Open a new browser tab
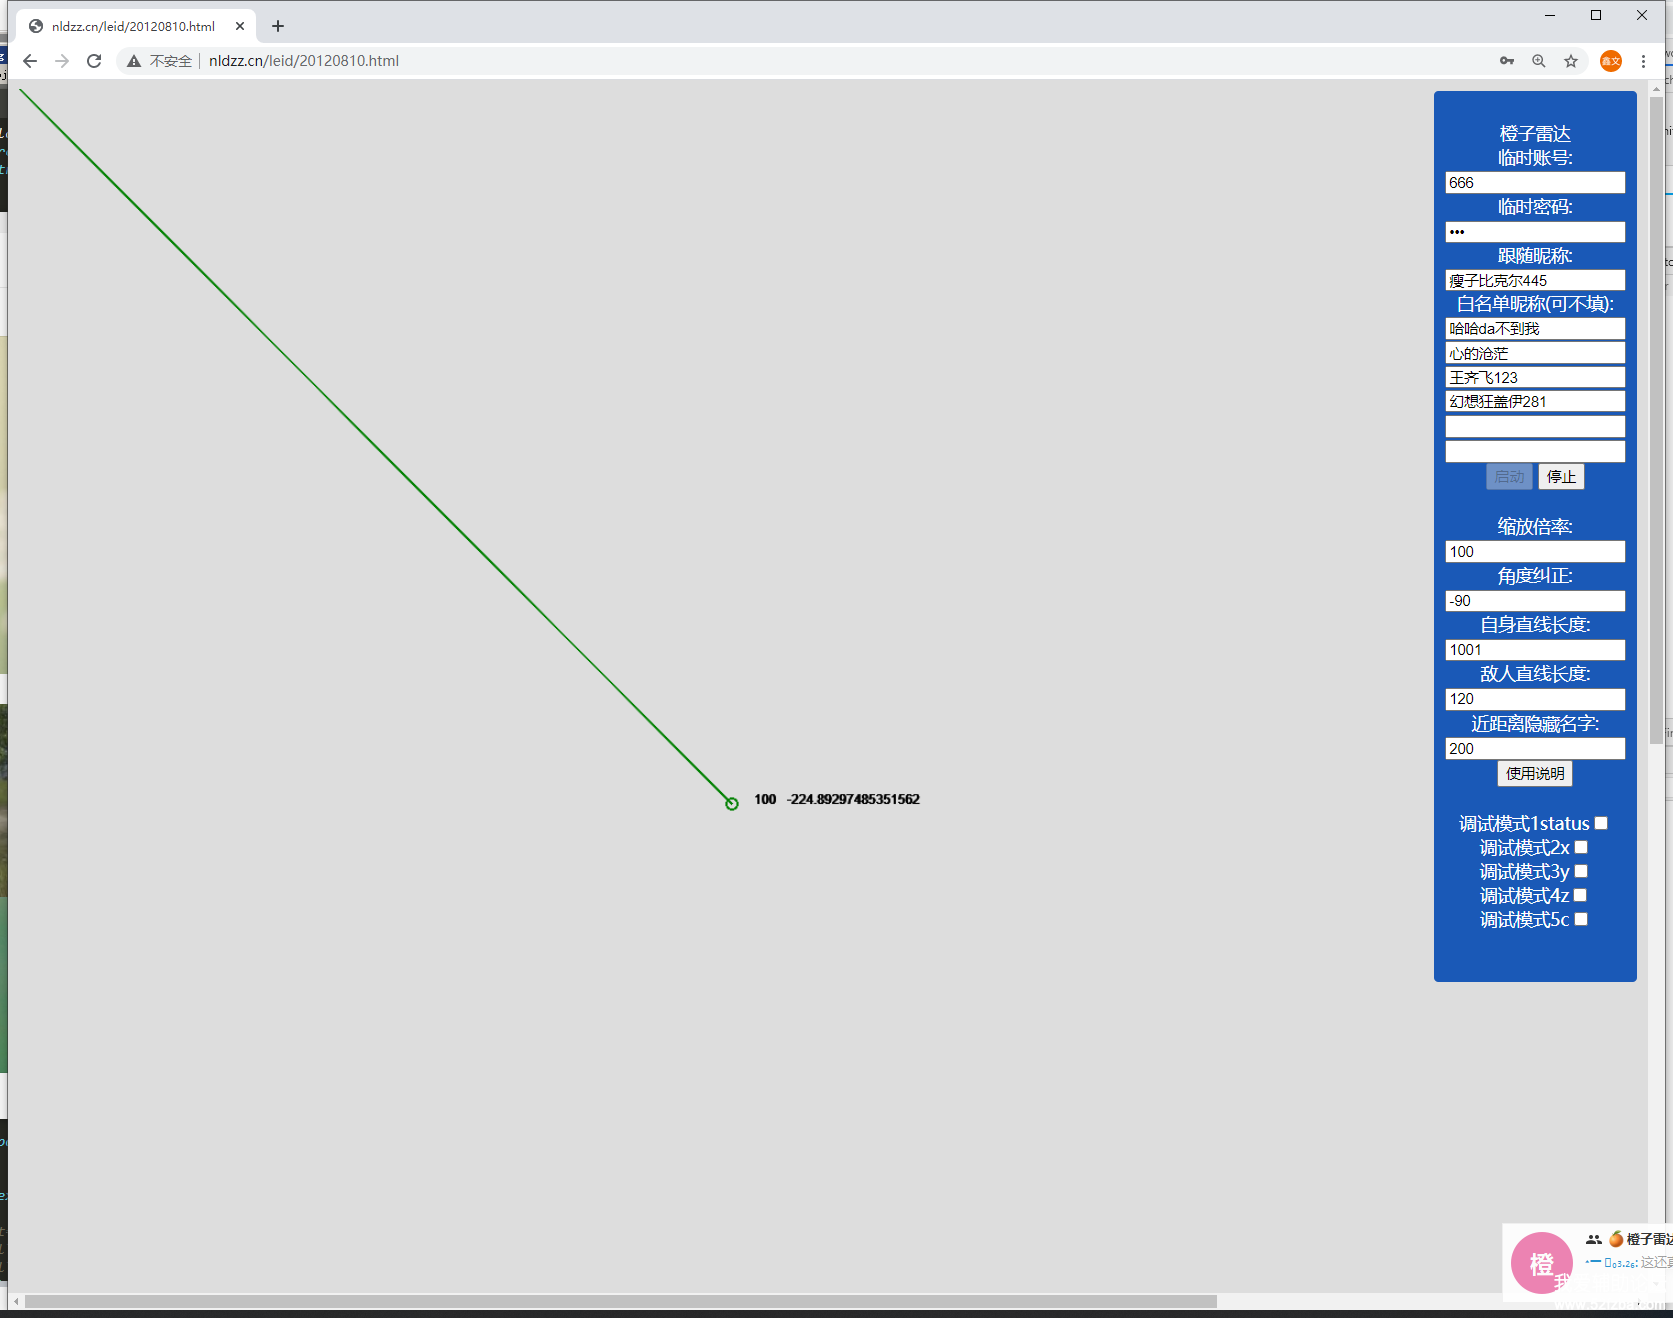 278,26
